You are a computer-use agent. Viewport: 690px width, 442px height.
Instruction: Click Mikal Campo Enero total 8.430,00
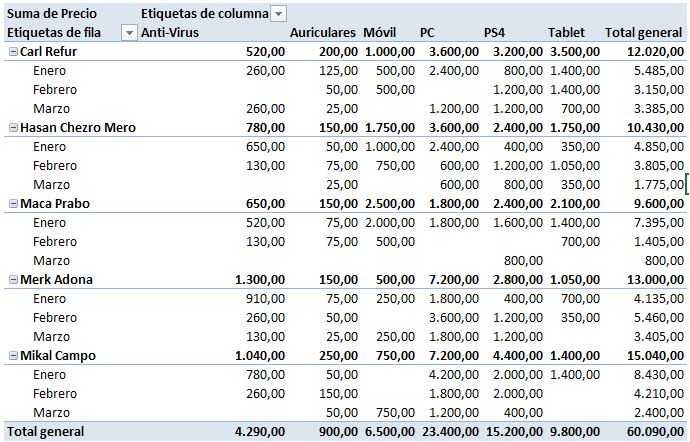659,375
